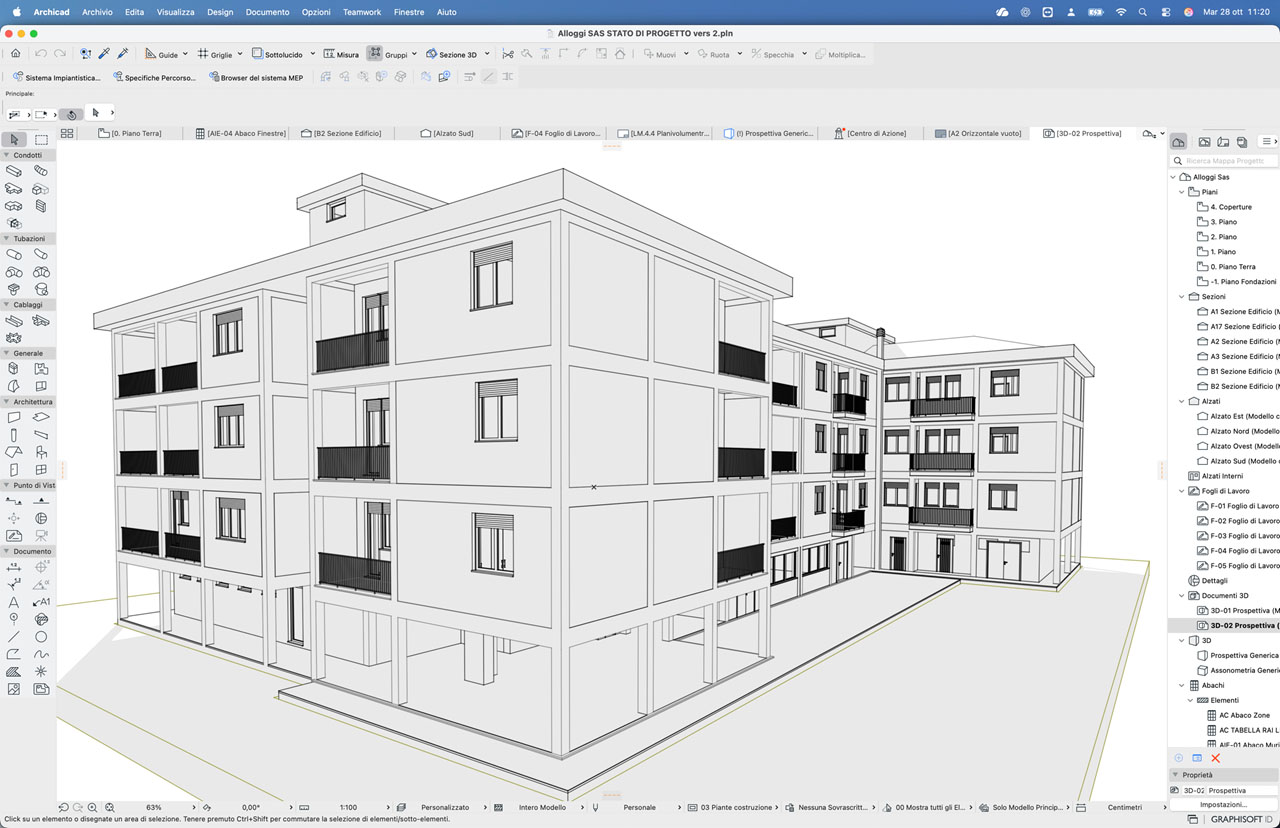This screenshot has width=1280, height=828.
Task: Select the Arrow selection tool
Action: 14,138
